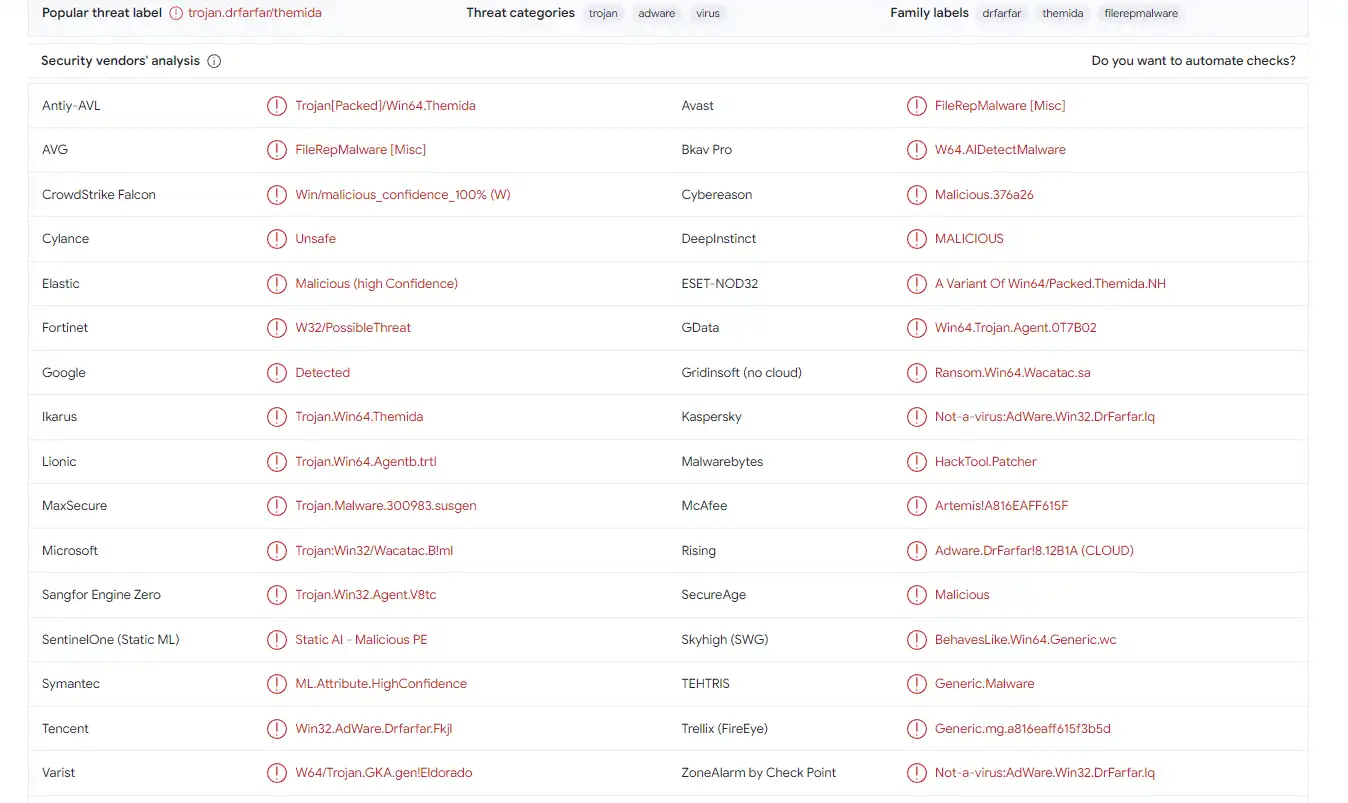
Task: Click the alert icon in the Symantec row
Action: pyautogui.click(x=276, y=684)
